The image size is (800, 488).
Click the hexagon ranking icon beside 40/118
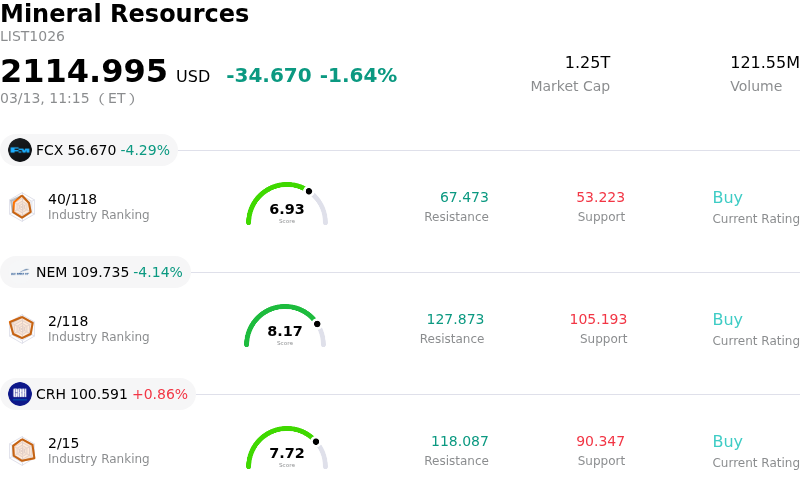pyautogui.click(x=22, y=206)
